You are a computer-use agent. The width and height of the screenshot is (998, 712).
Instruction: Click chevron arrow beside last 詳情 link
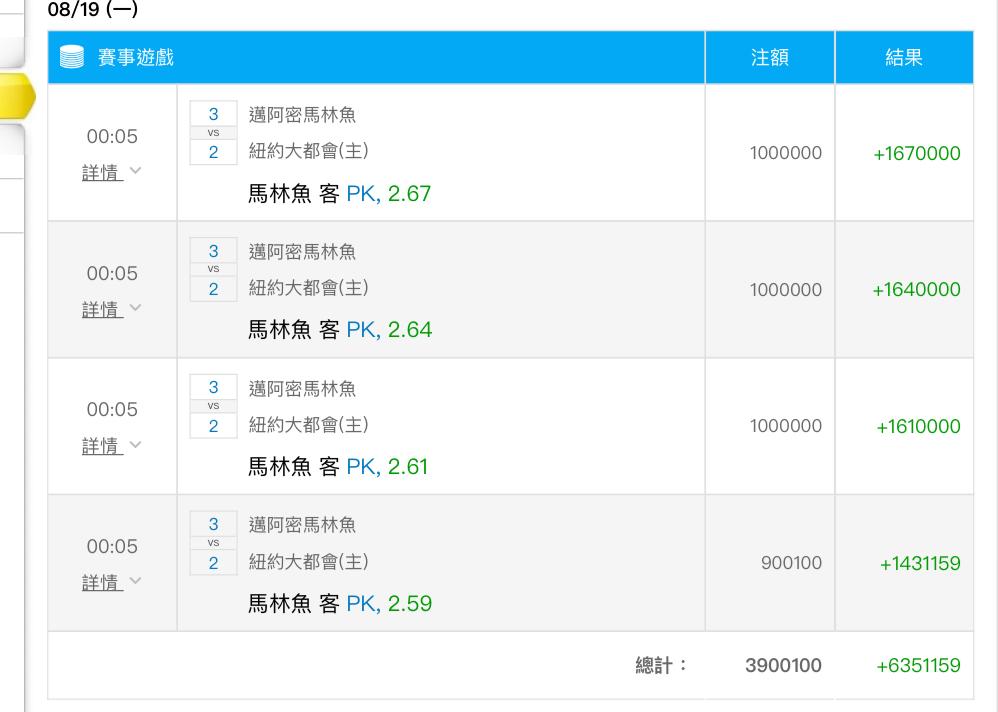pos(135,580)
